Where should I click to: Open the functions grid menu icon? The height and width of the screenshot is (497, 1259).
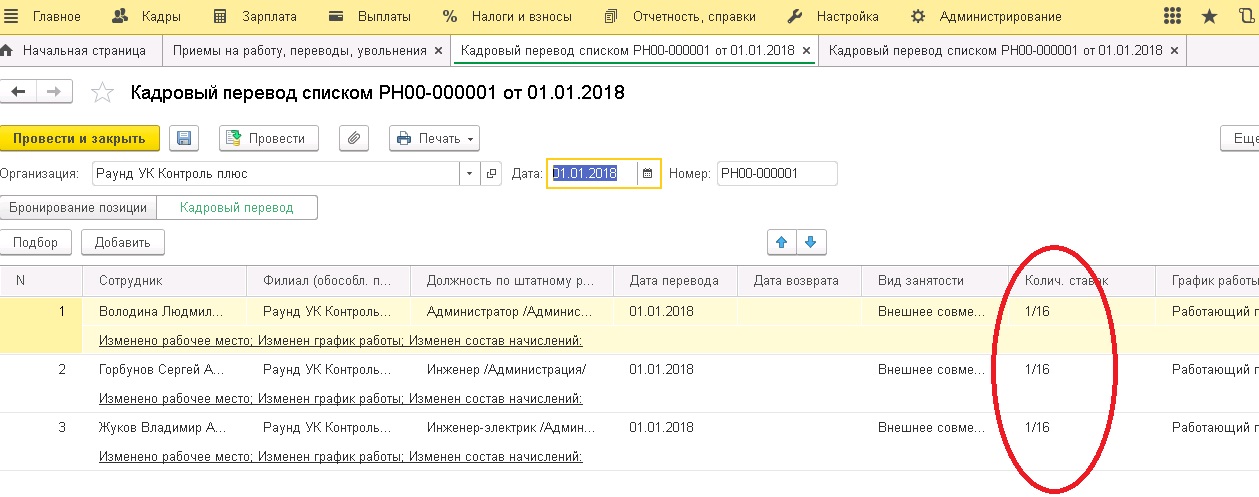point(1178,17)
